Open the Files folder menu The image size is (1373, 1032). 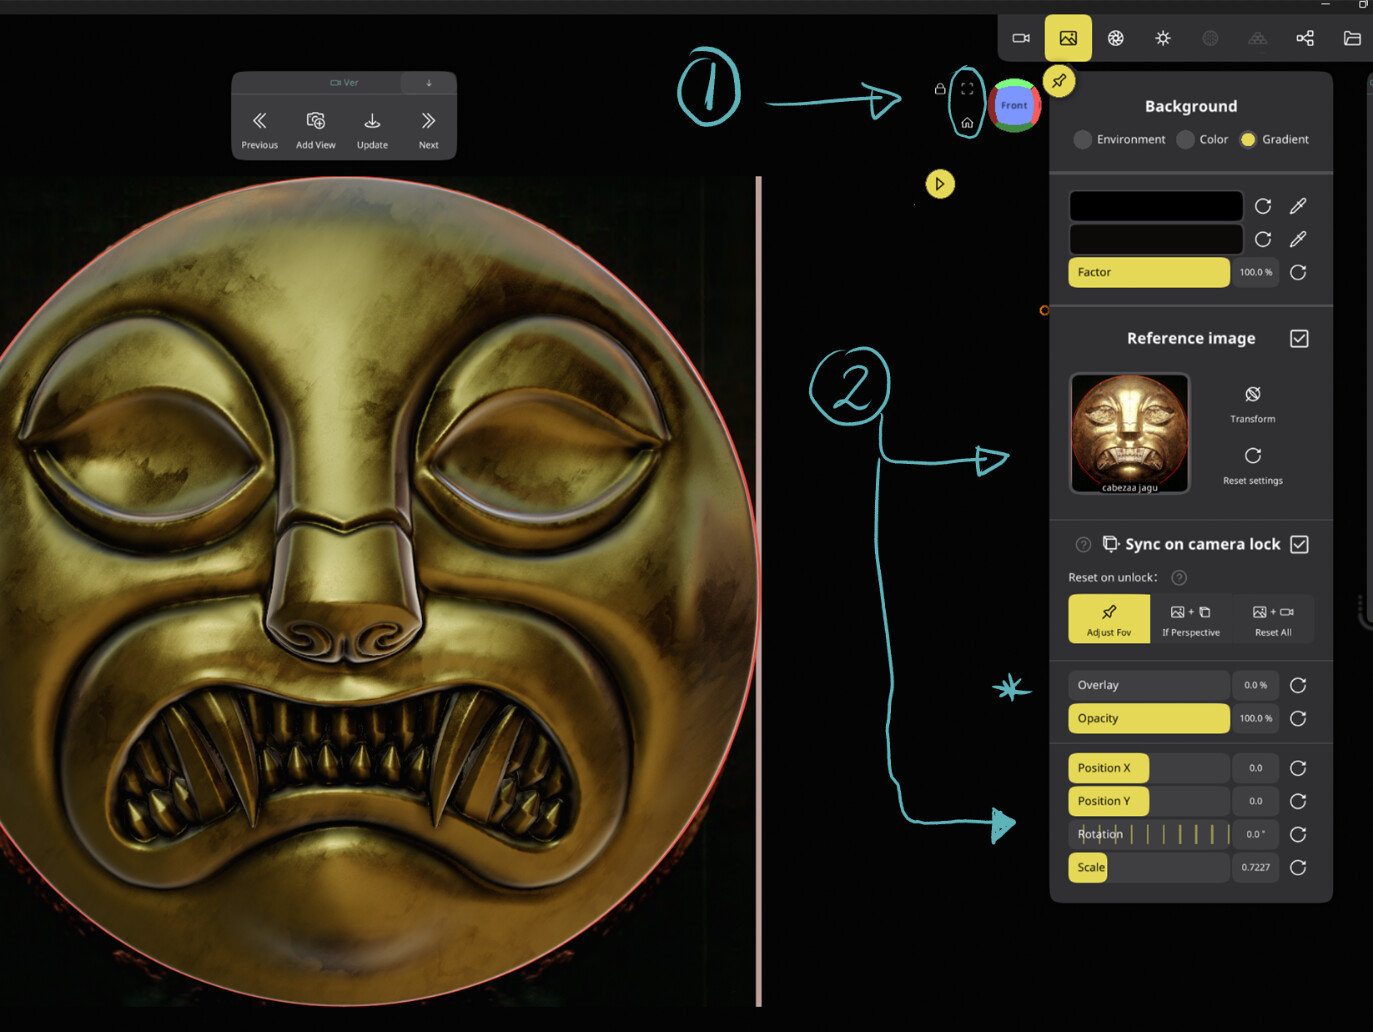[x=1352, y=38]
